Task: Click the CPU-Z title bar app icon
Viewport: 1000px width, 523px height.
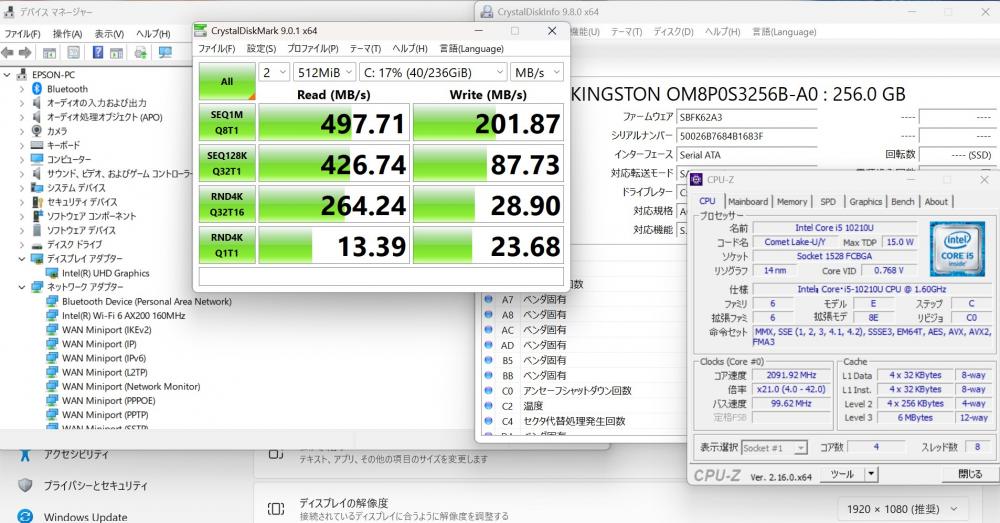Action: tap(696, 180)
